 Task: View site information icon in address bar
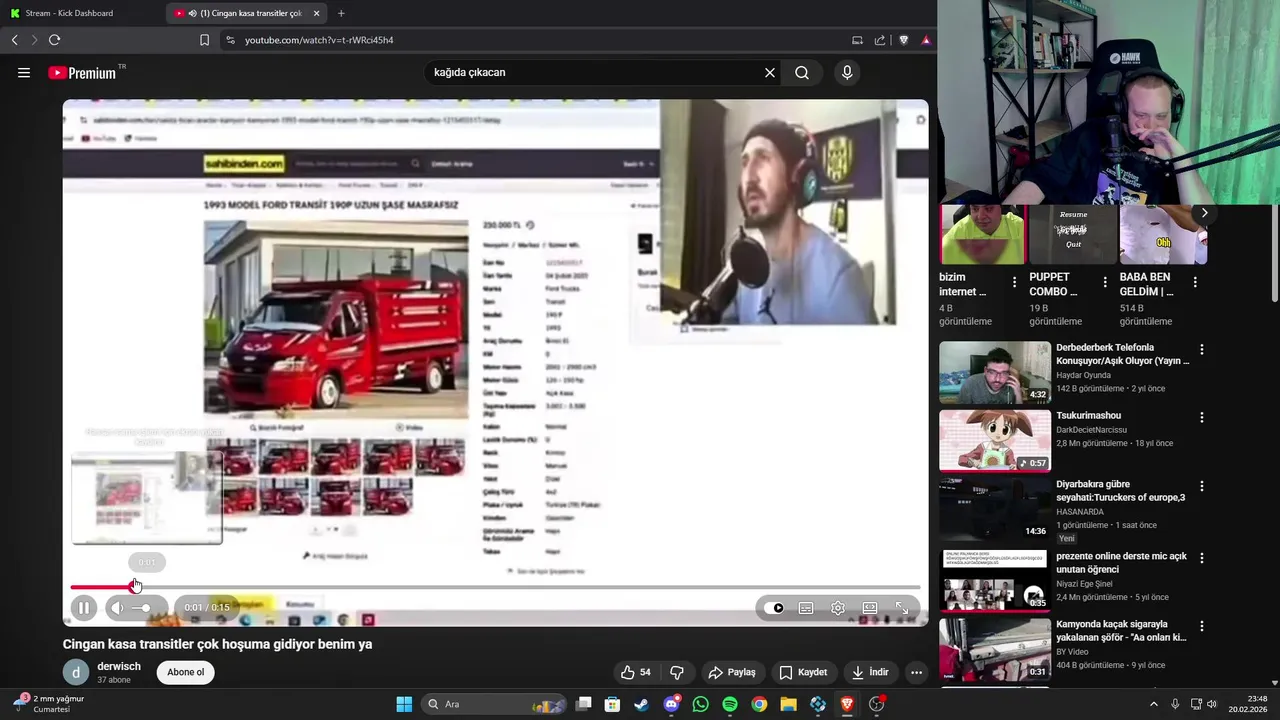pyautogui.click(x=230, y=40)
